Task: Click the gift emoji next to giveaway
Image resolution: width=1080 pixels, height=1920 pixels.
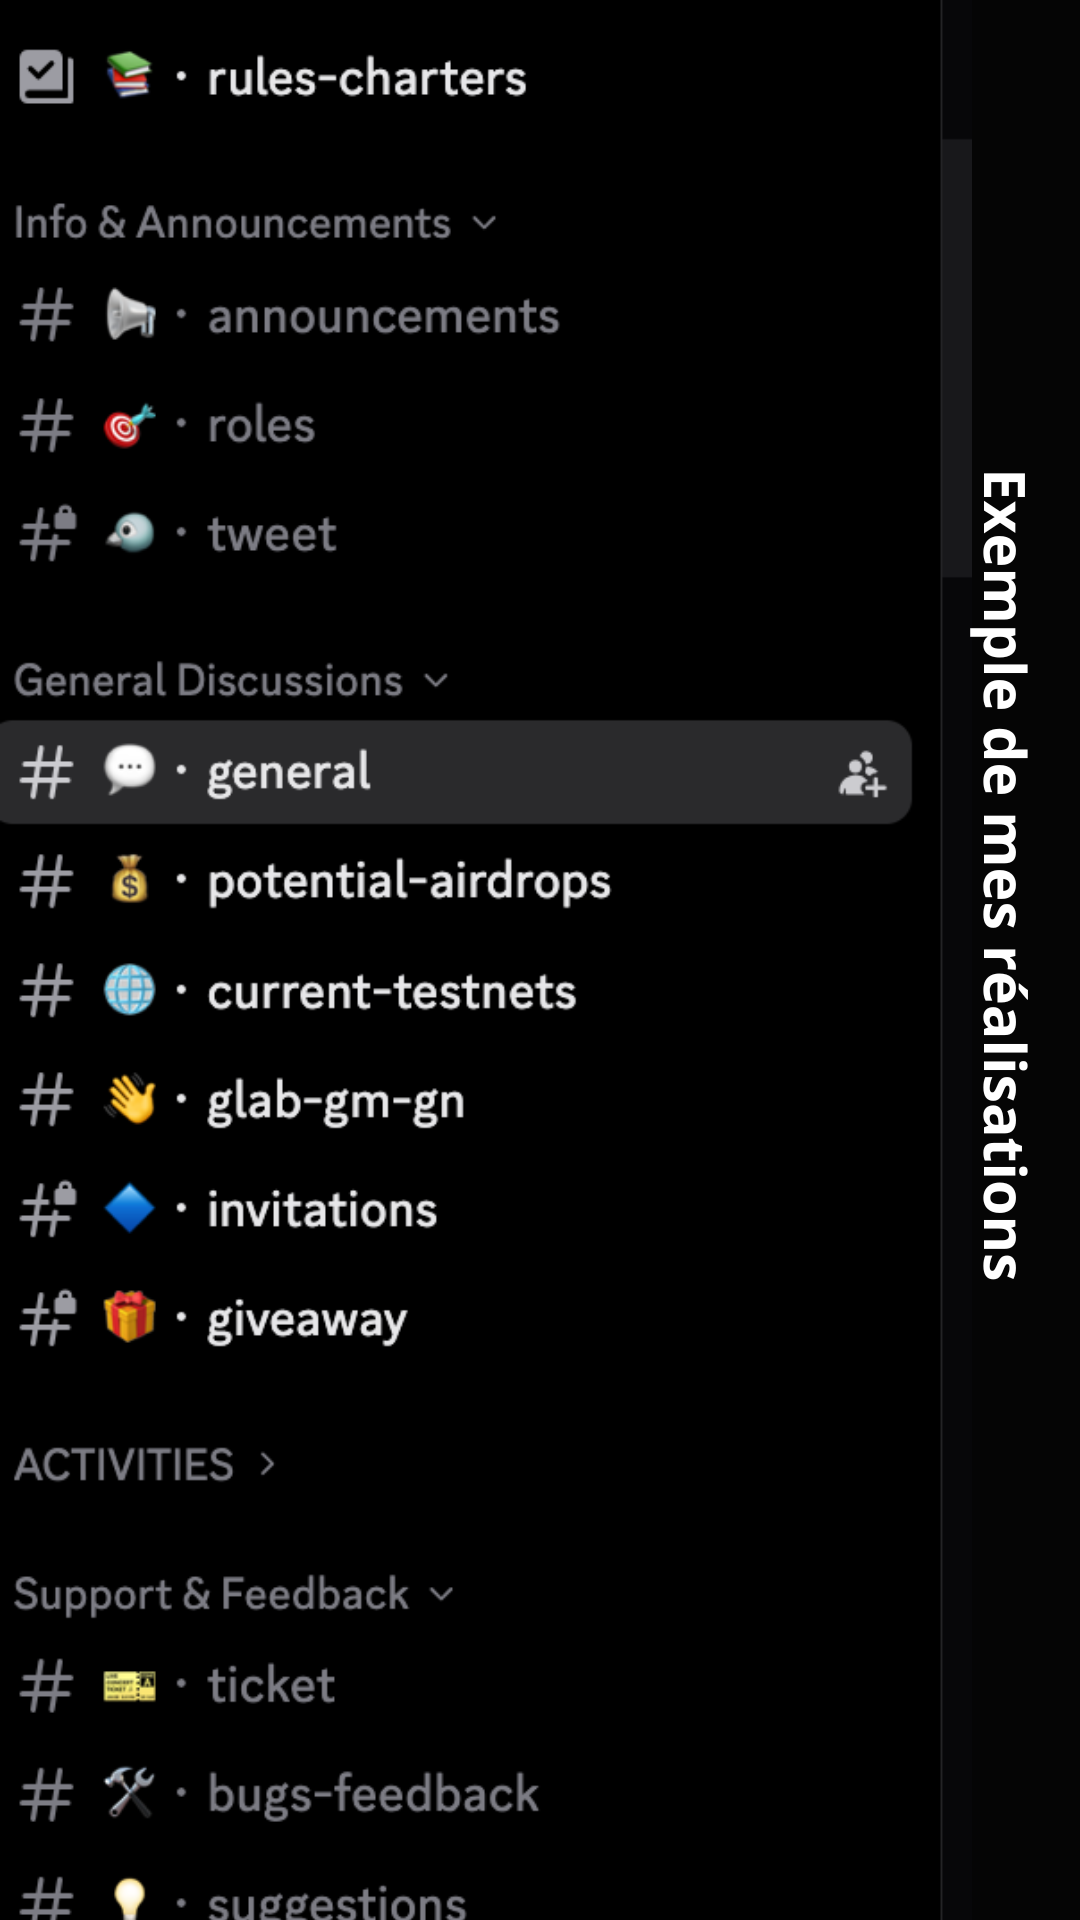Action: click(130, 1317)
